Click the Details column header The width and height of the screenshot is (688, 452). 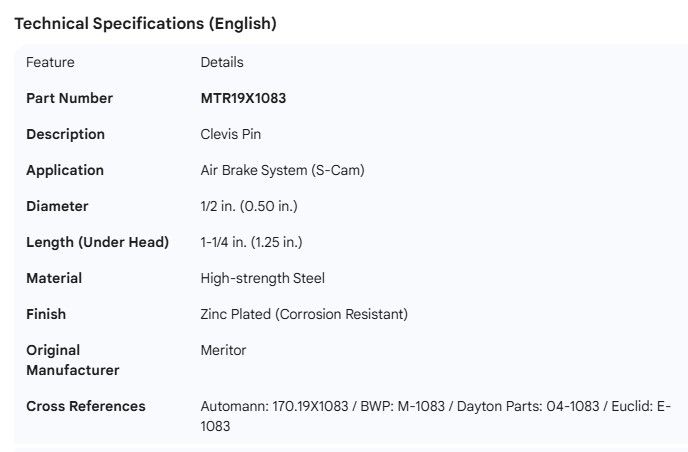222,62
